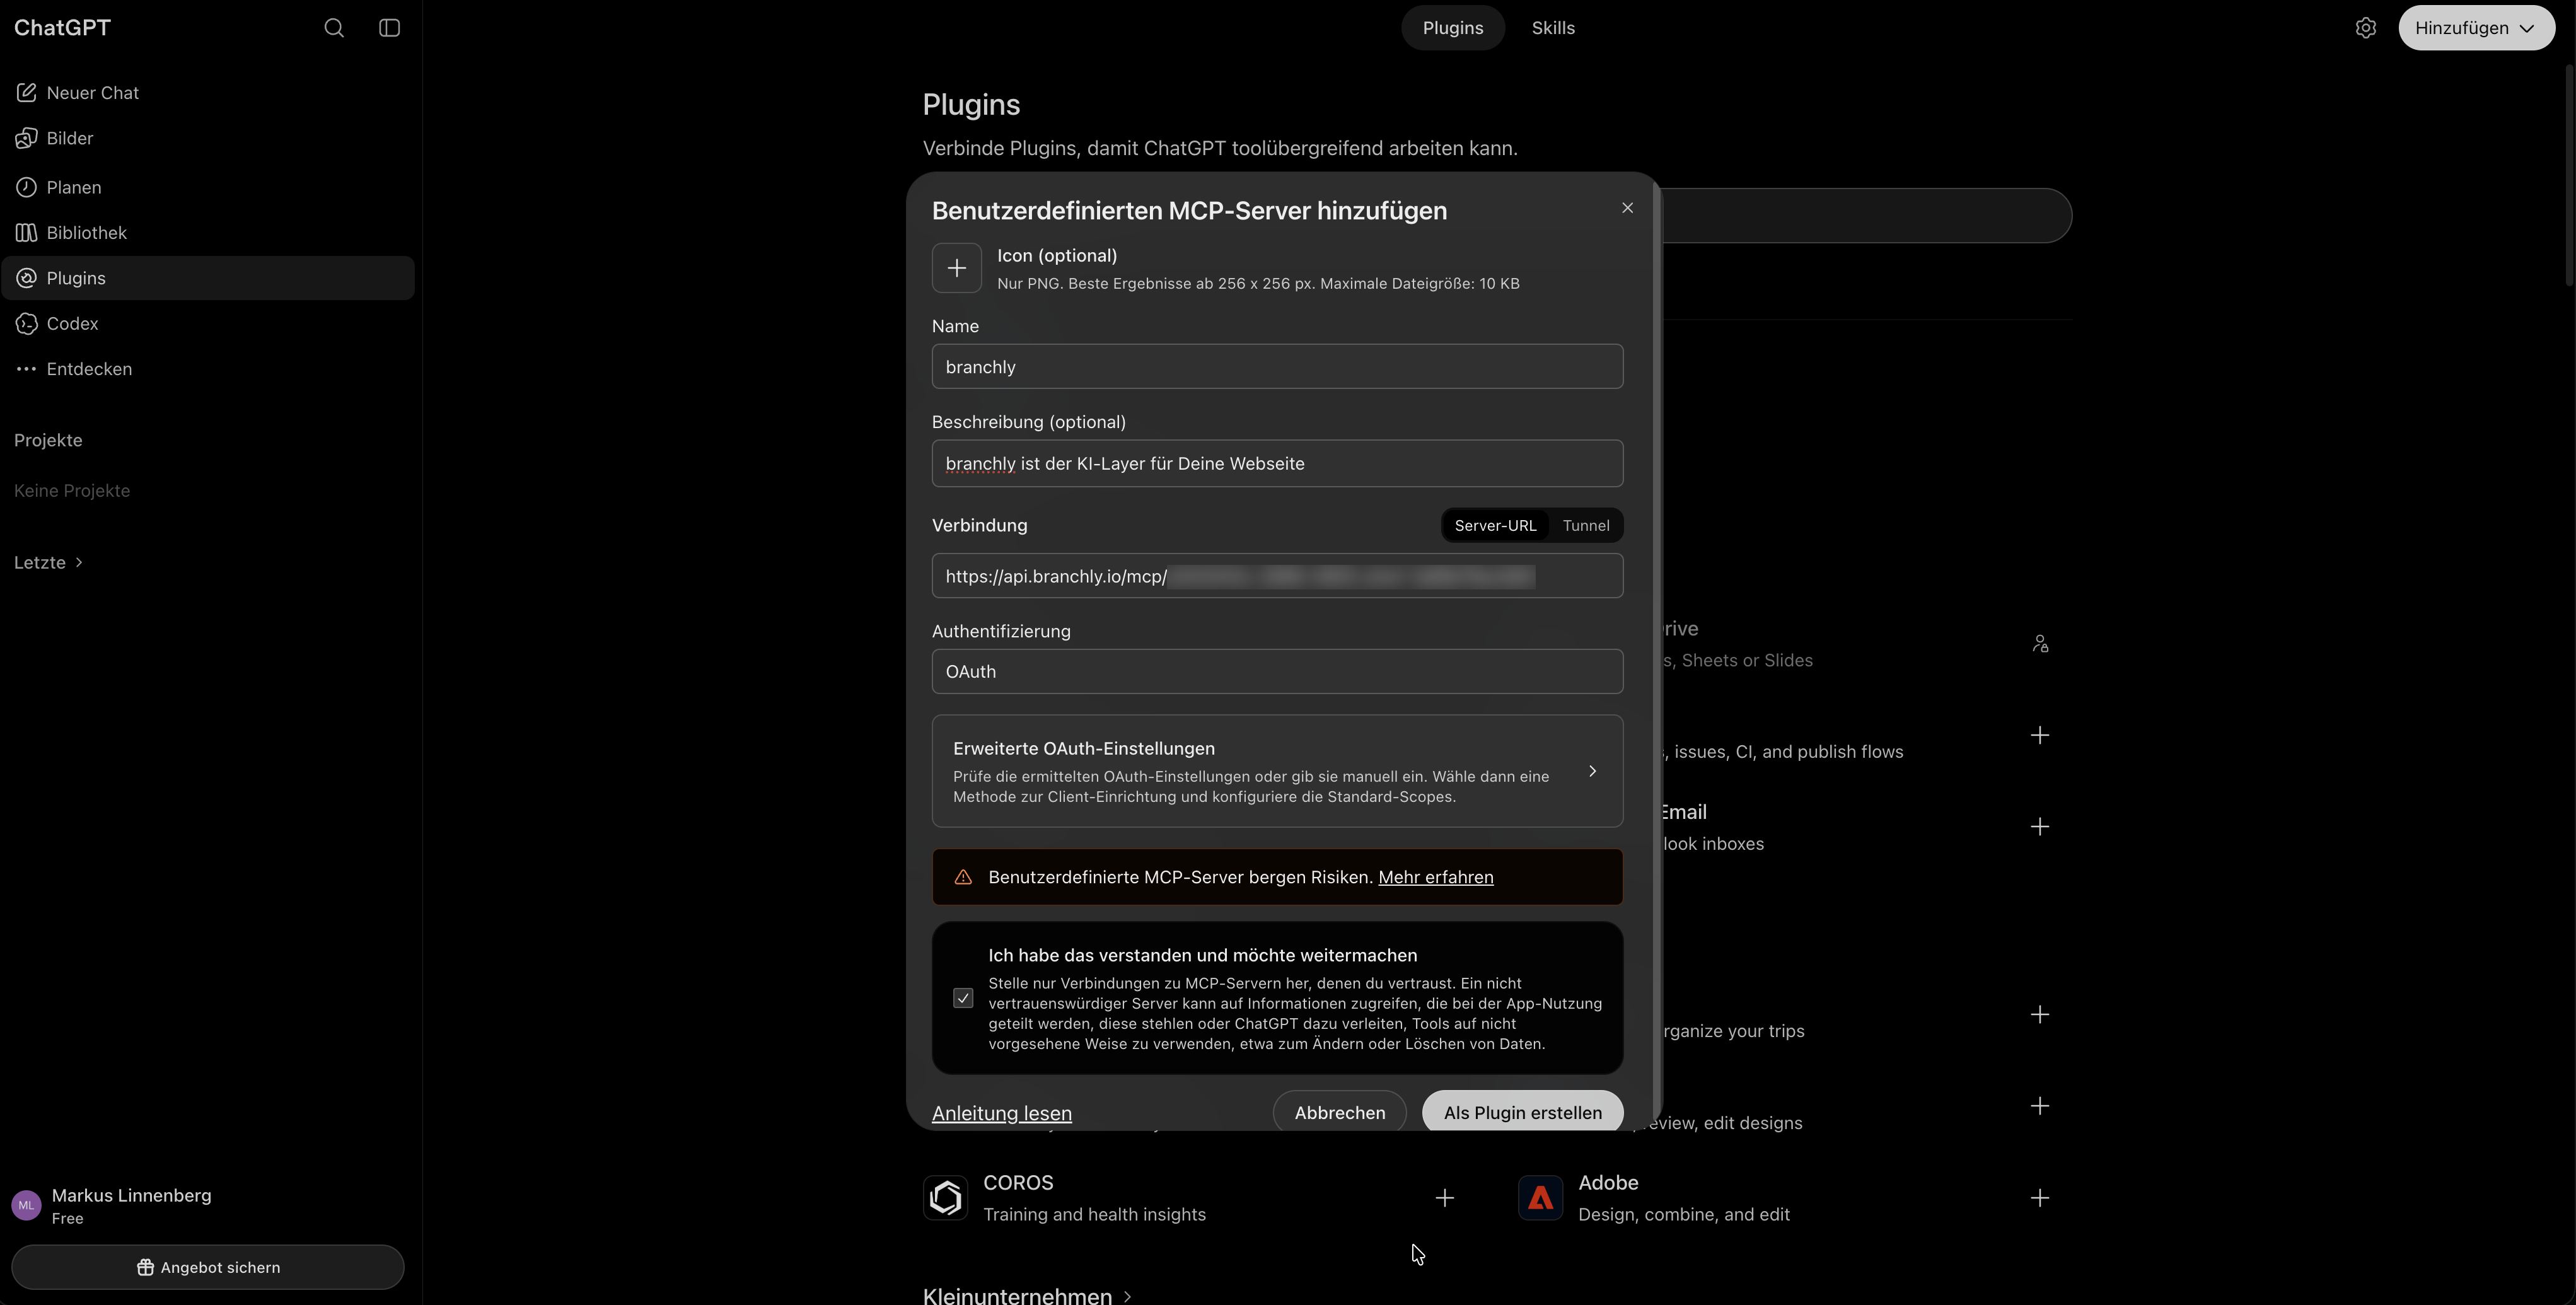Add plugin with issues, CI, publish flows
This screenshot has height=1305, width=2576.
pyautogui.click(x=2039, y=736)
